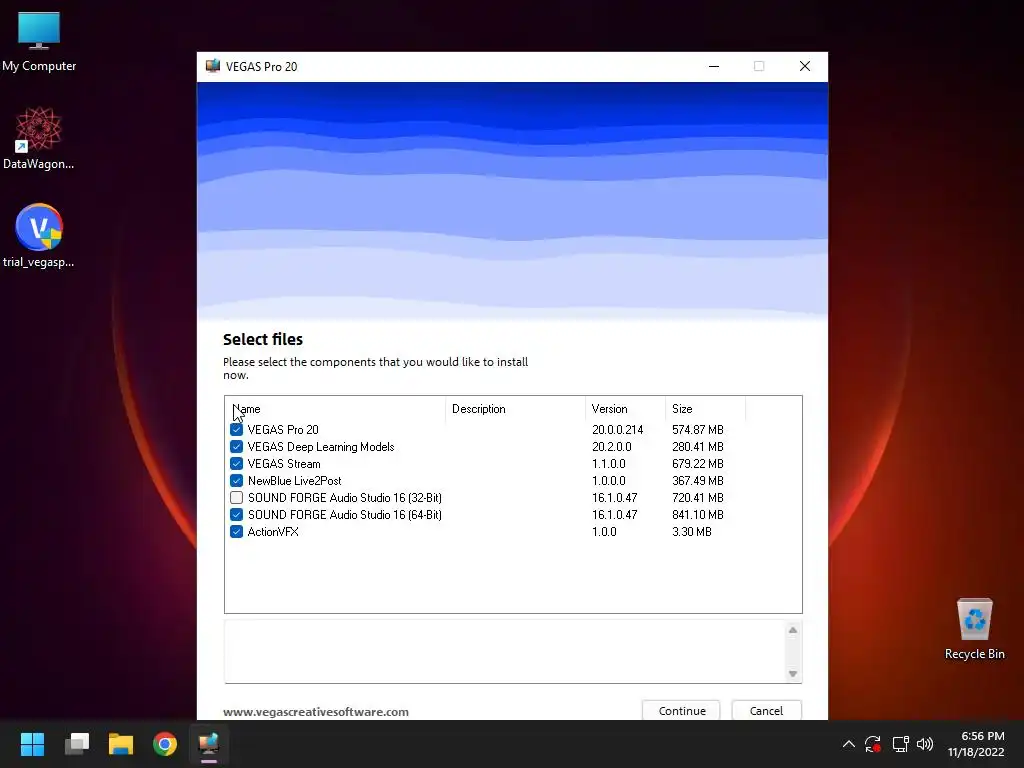Select the DataWagon desktop shortcut
1024x768 pixels.
[39, 138]
